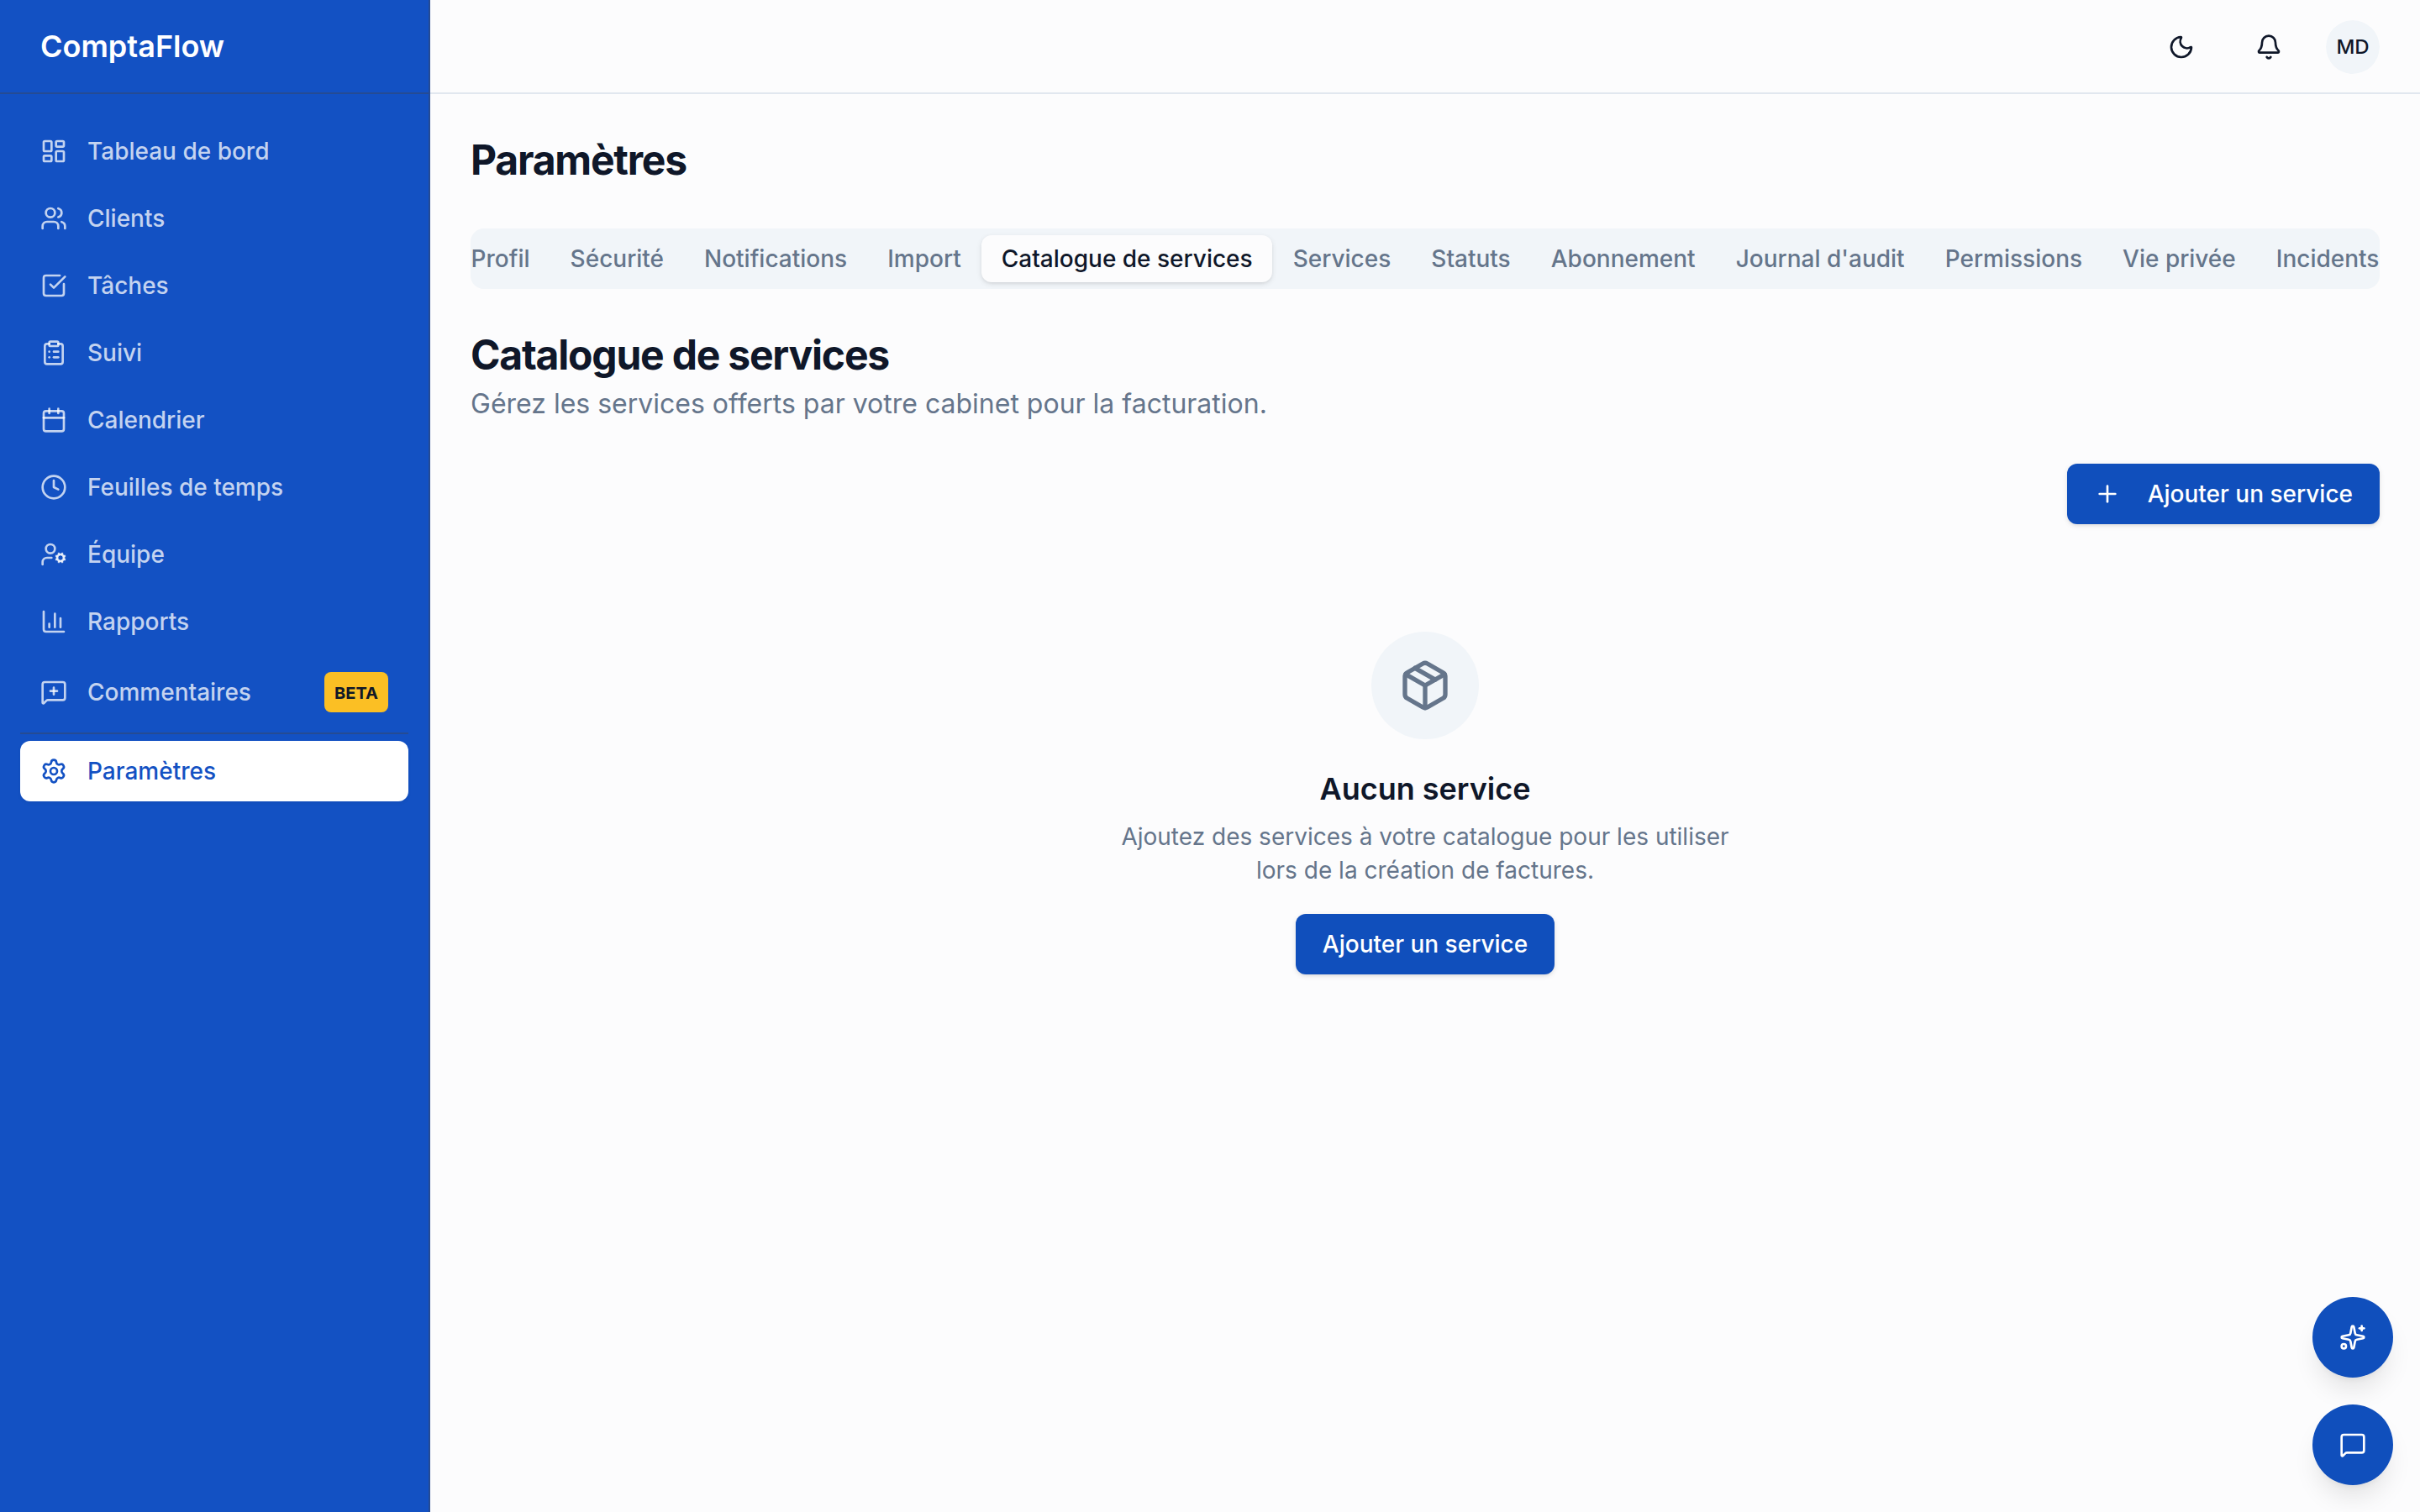
Task: Open the Statuts tab
Action: click(x=1470, y=259)
